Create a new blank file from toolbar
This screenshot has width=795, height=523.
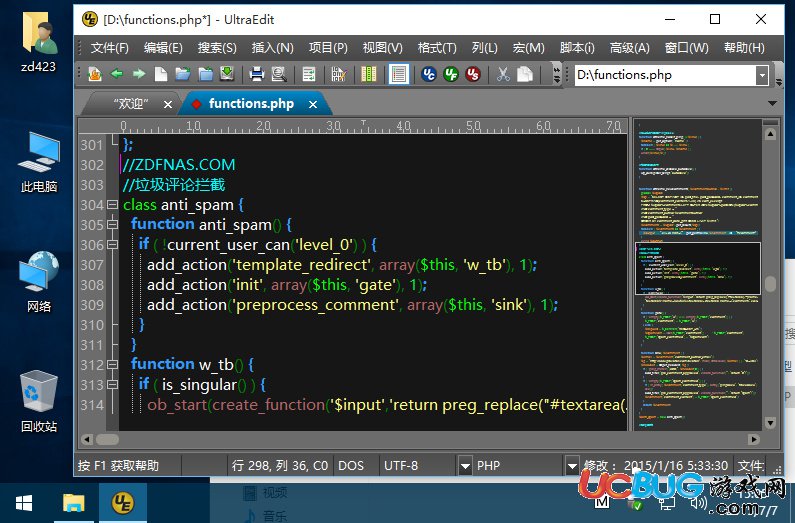(161, 74)
